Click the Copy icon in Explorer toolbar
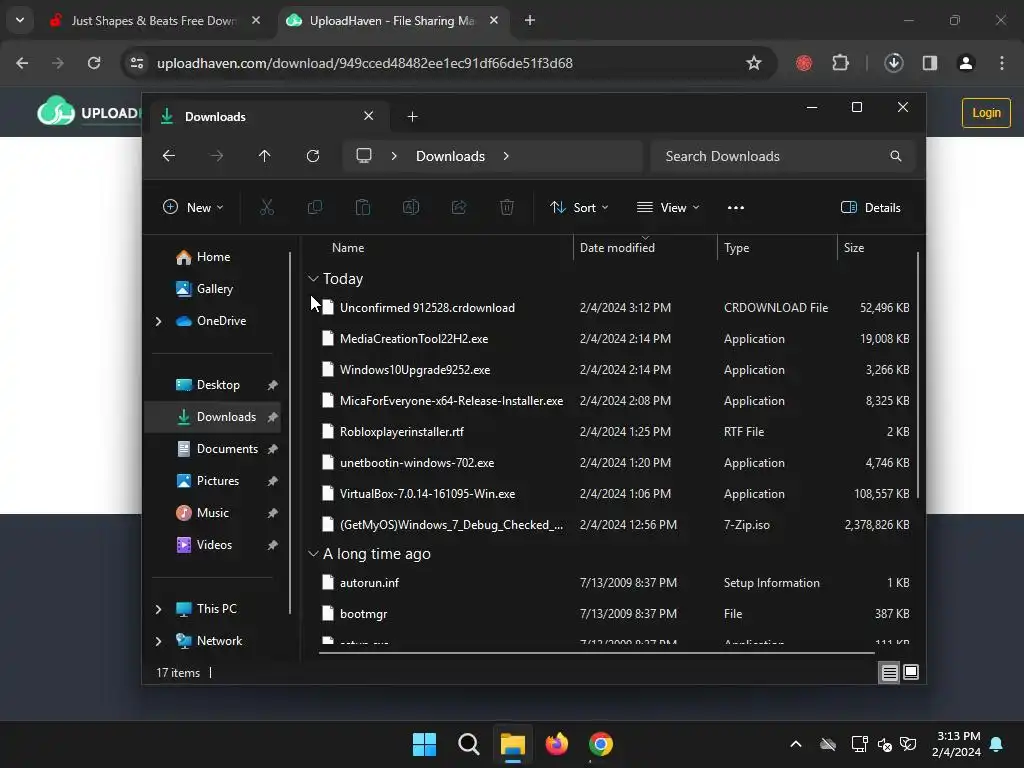1024x768 pixels. (315, 208)
